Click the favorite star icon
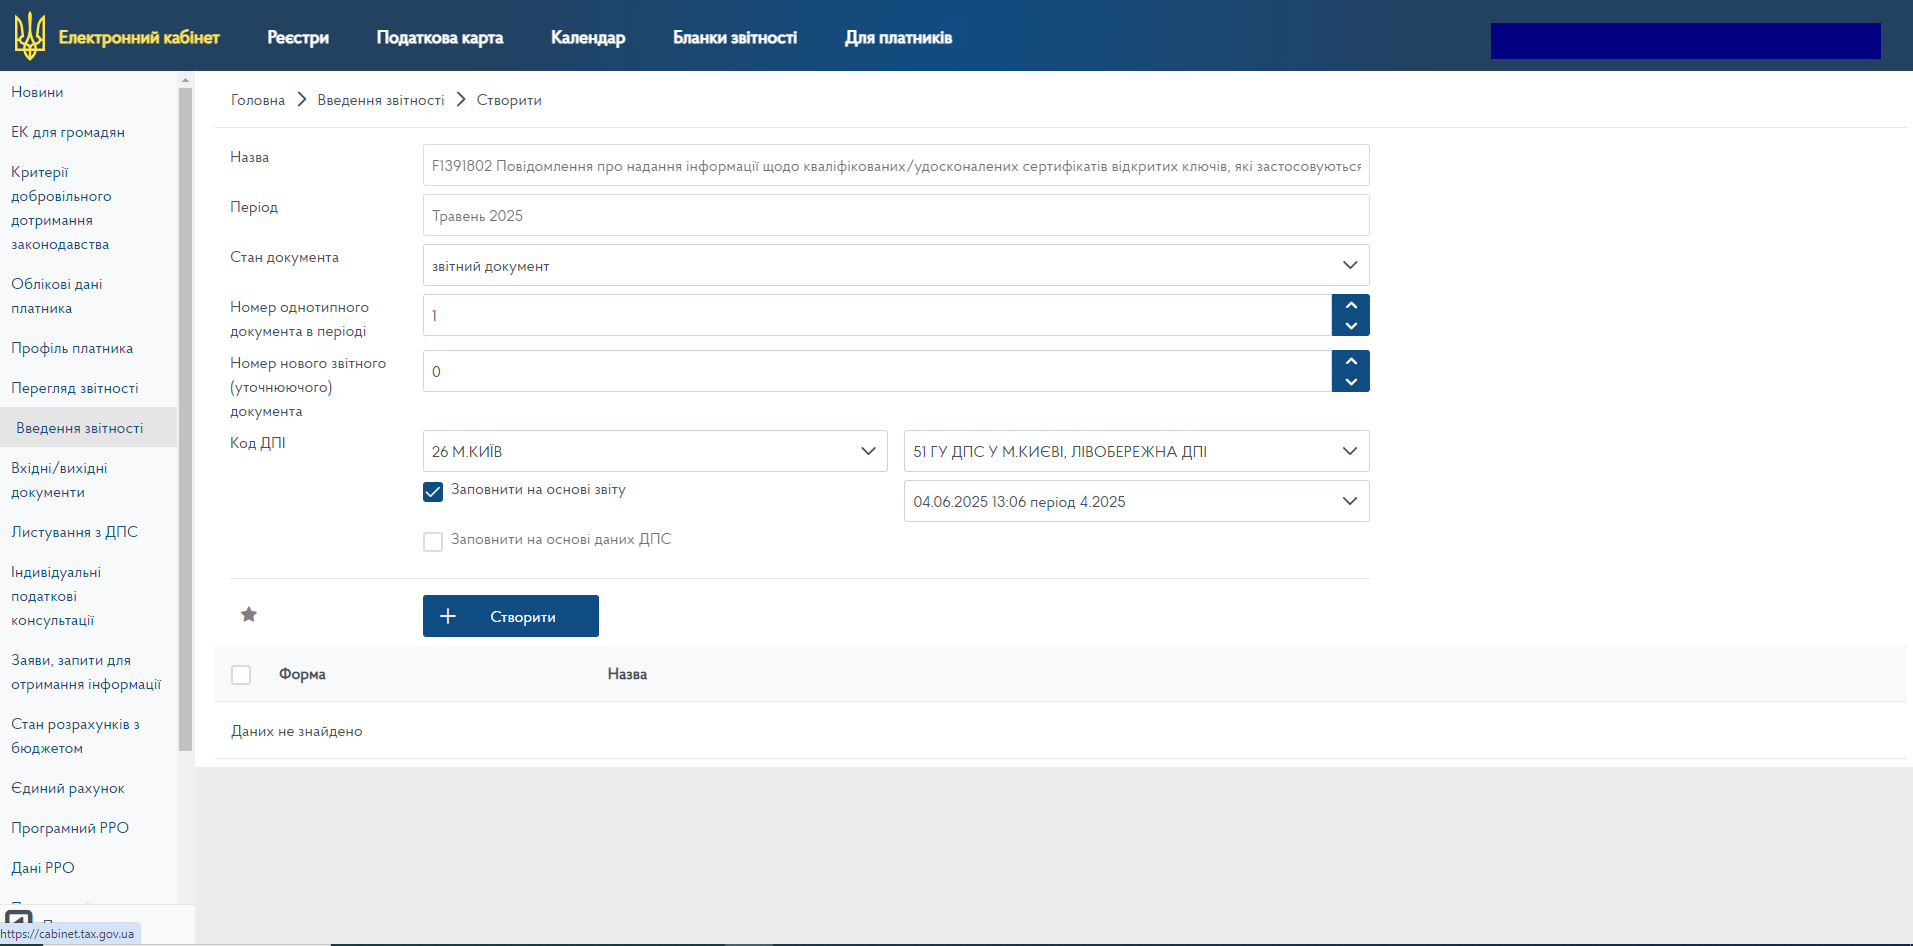Viewport: 1913px width, 946px height. pos(249,615)
